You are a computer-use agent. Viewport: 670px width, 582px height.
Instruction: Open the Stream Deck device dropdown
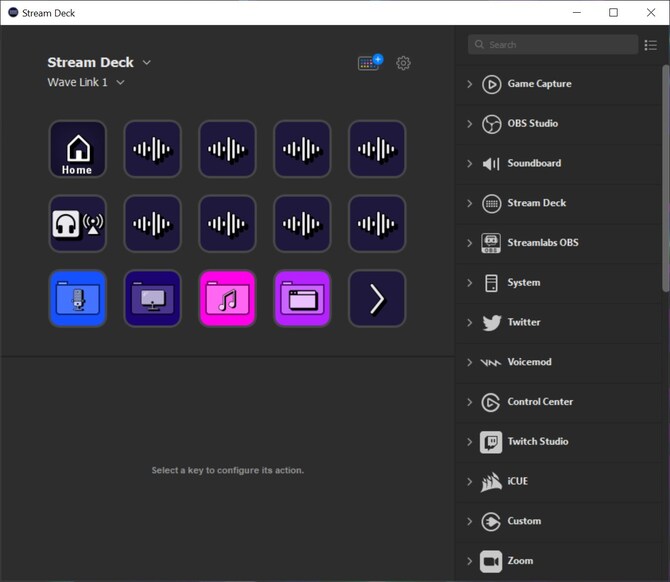(x=147, y=62)
